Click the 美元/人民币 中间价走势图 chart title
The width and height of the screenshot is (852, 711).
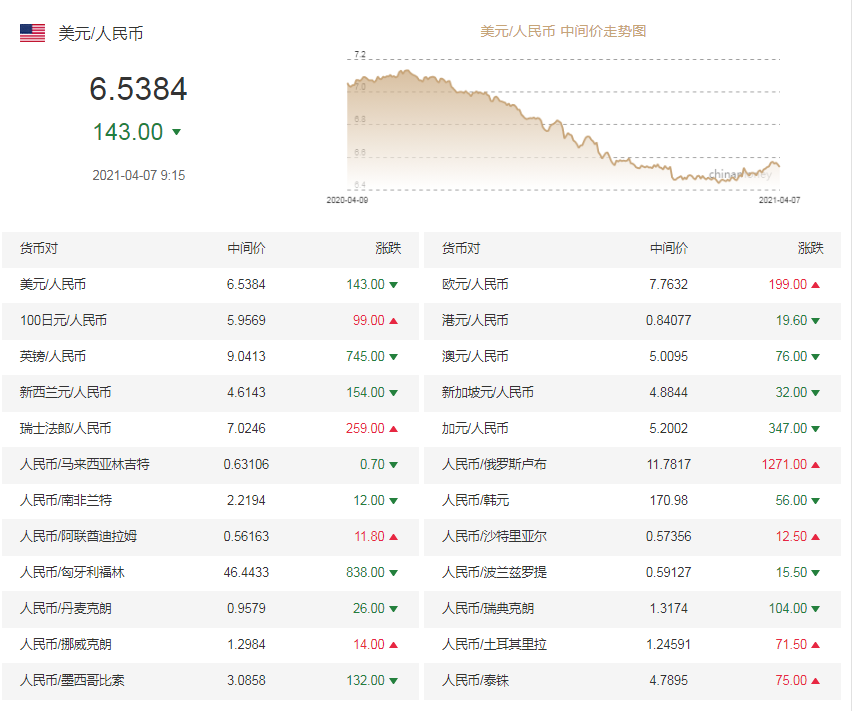[x=563, y=31]
